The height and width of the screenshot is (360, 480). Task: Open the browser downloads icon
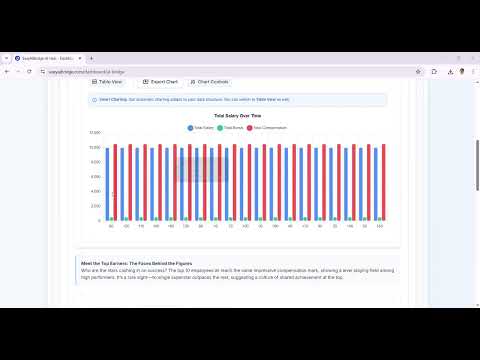click(450, 71)
